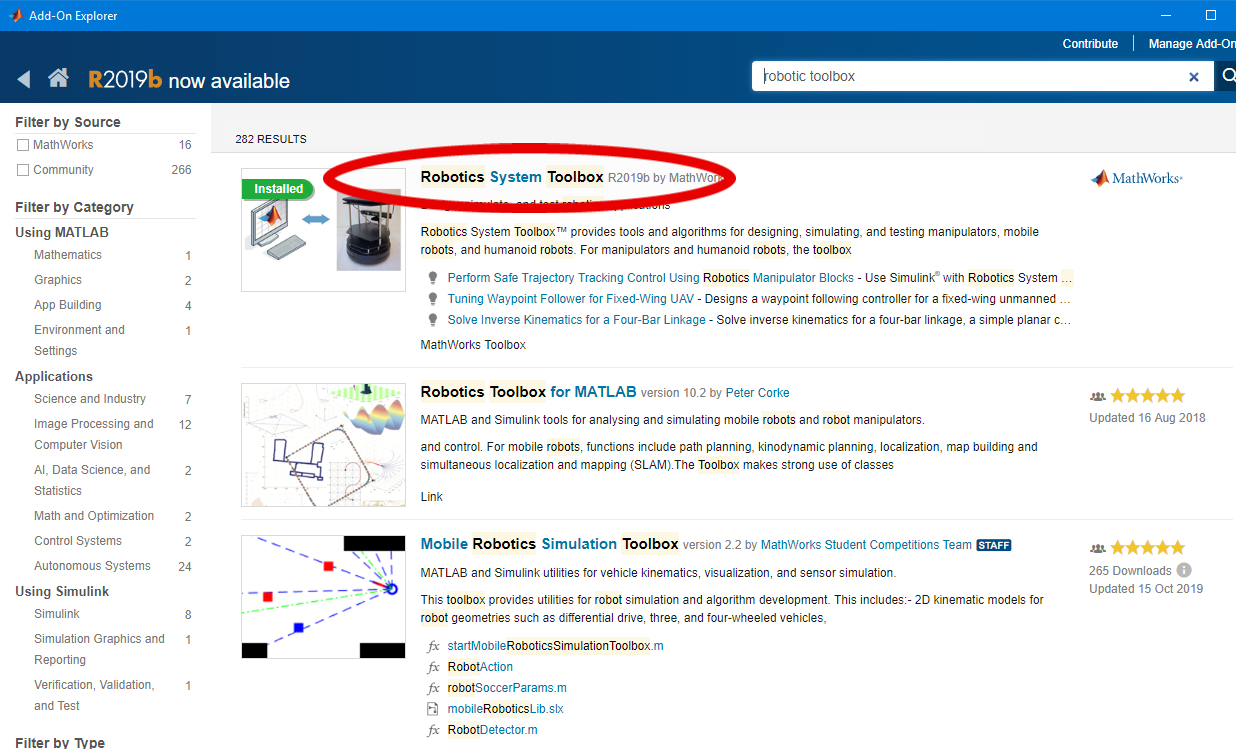Filter by Image Processing and Computer Vision
Image resolution: width=1236 pixels, height=749 pixels.
click(x=94, y=434)
